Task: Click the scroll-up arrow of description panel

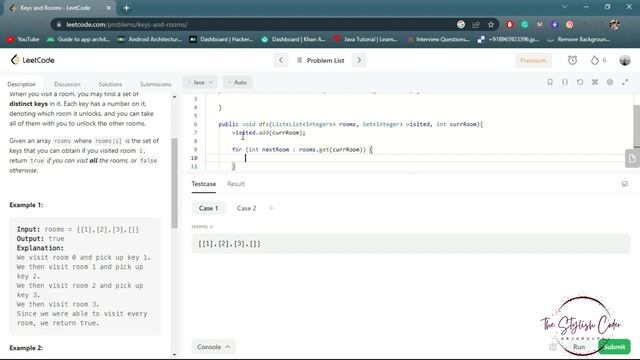Action: [x=175, y=97]
